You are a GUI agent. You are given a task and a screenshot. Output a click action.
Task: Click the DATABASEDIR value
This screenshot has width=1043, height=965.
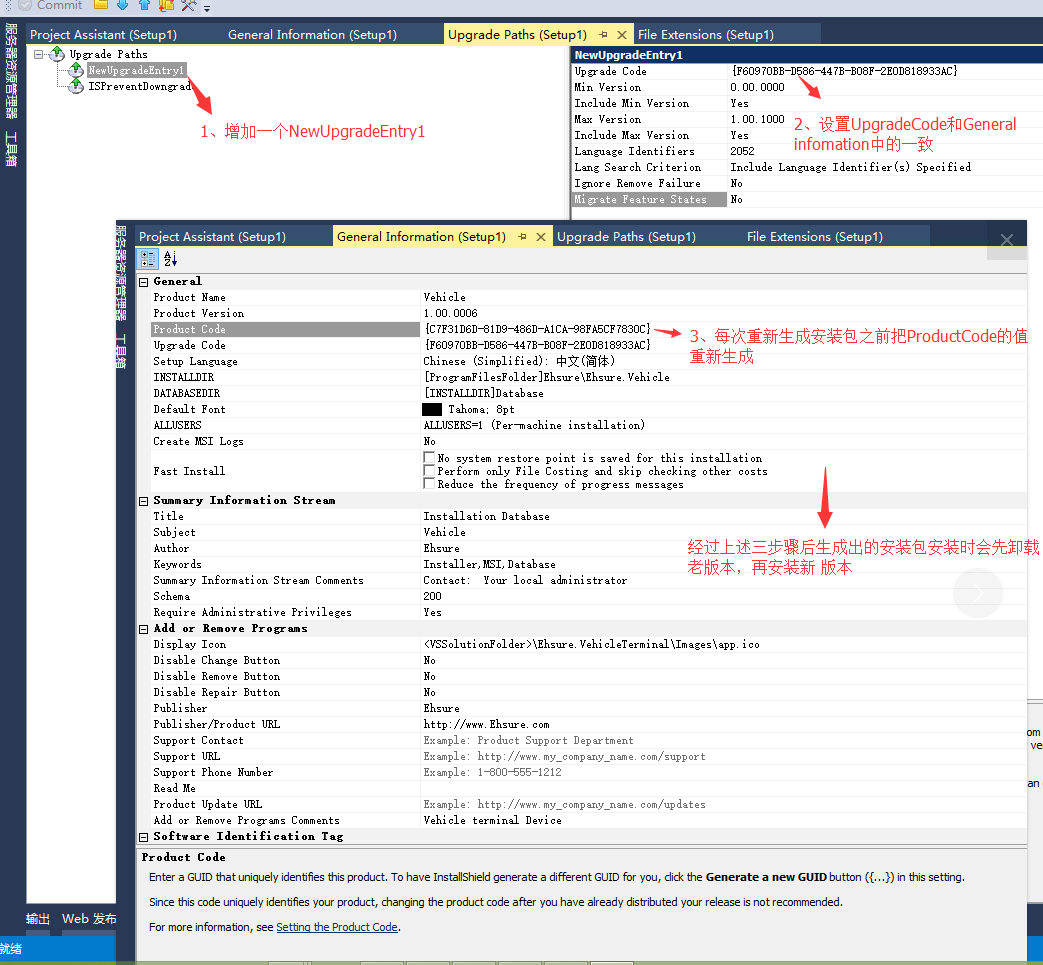(484, 393)
